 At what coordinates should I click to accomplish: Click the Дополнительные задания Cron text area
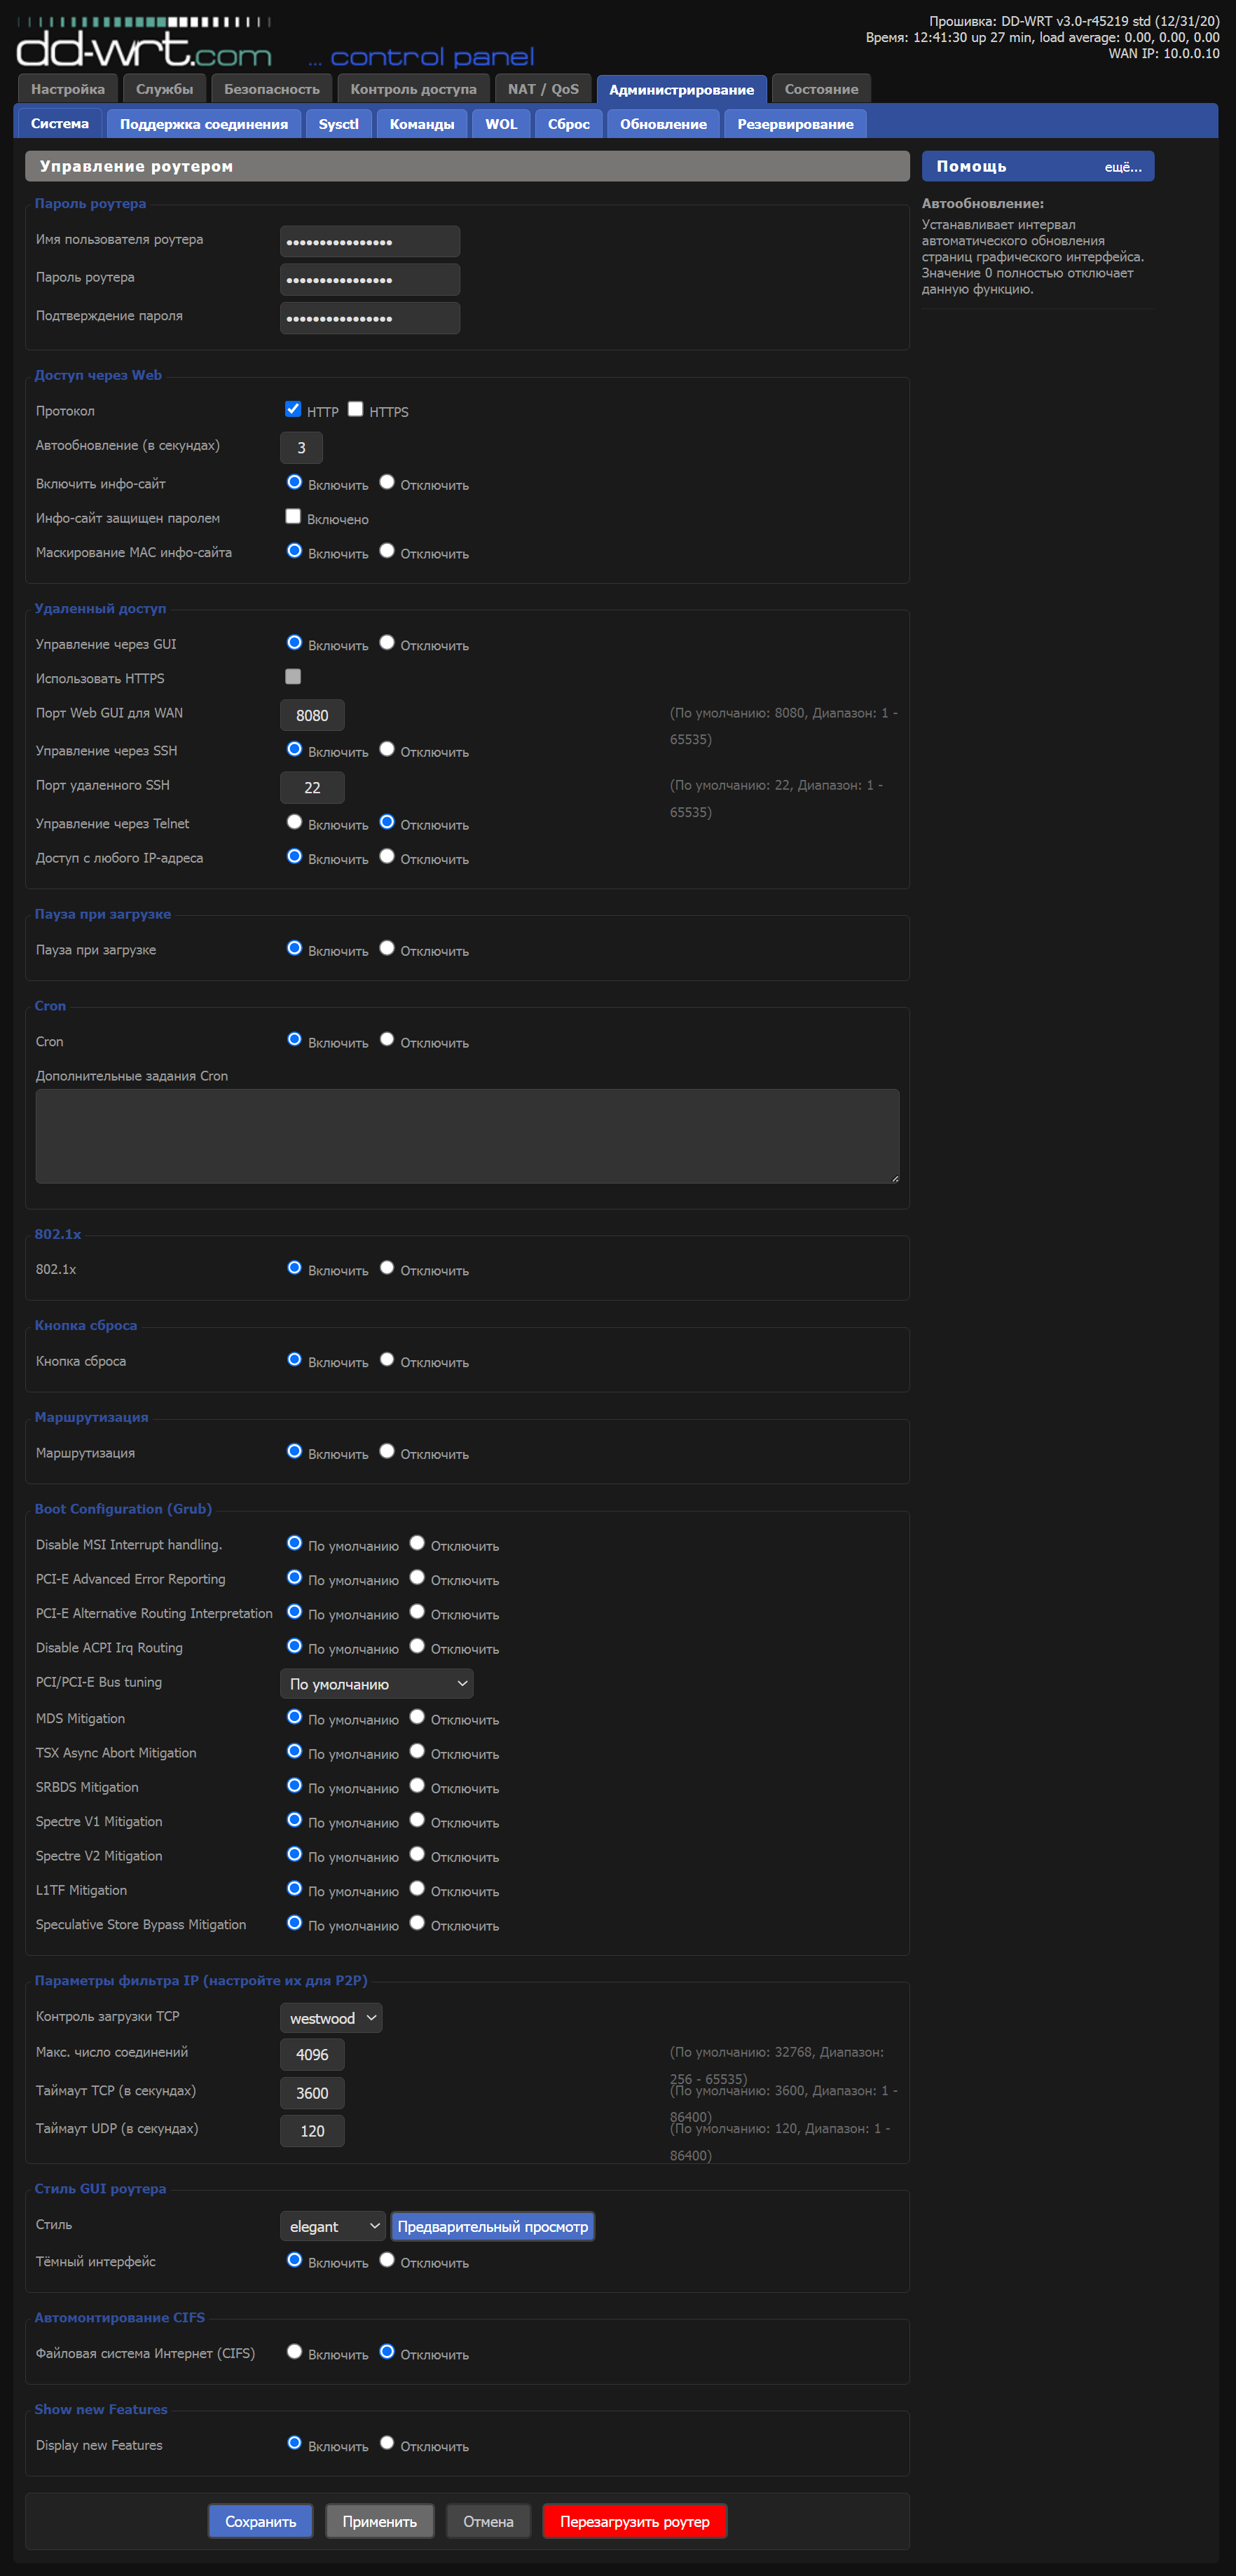[467, 1136]
